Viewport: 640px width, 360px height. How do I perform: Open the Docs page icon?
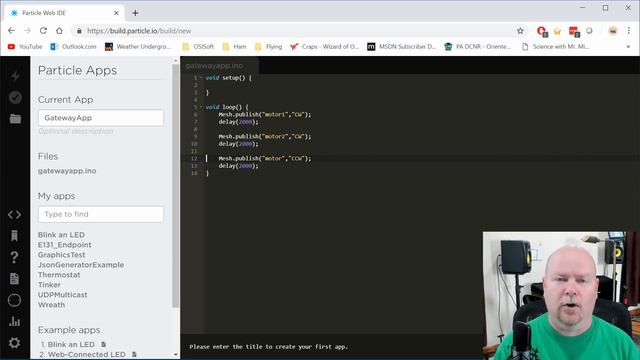click(x=14, y=279)
